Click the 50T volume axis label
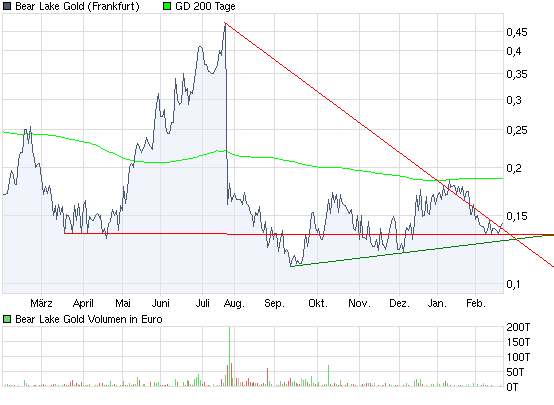Image resolution: width=554 pixels, height=405 pixels. (515, 372)
